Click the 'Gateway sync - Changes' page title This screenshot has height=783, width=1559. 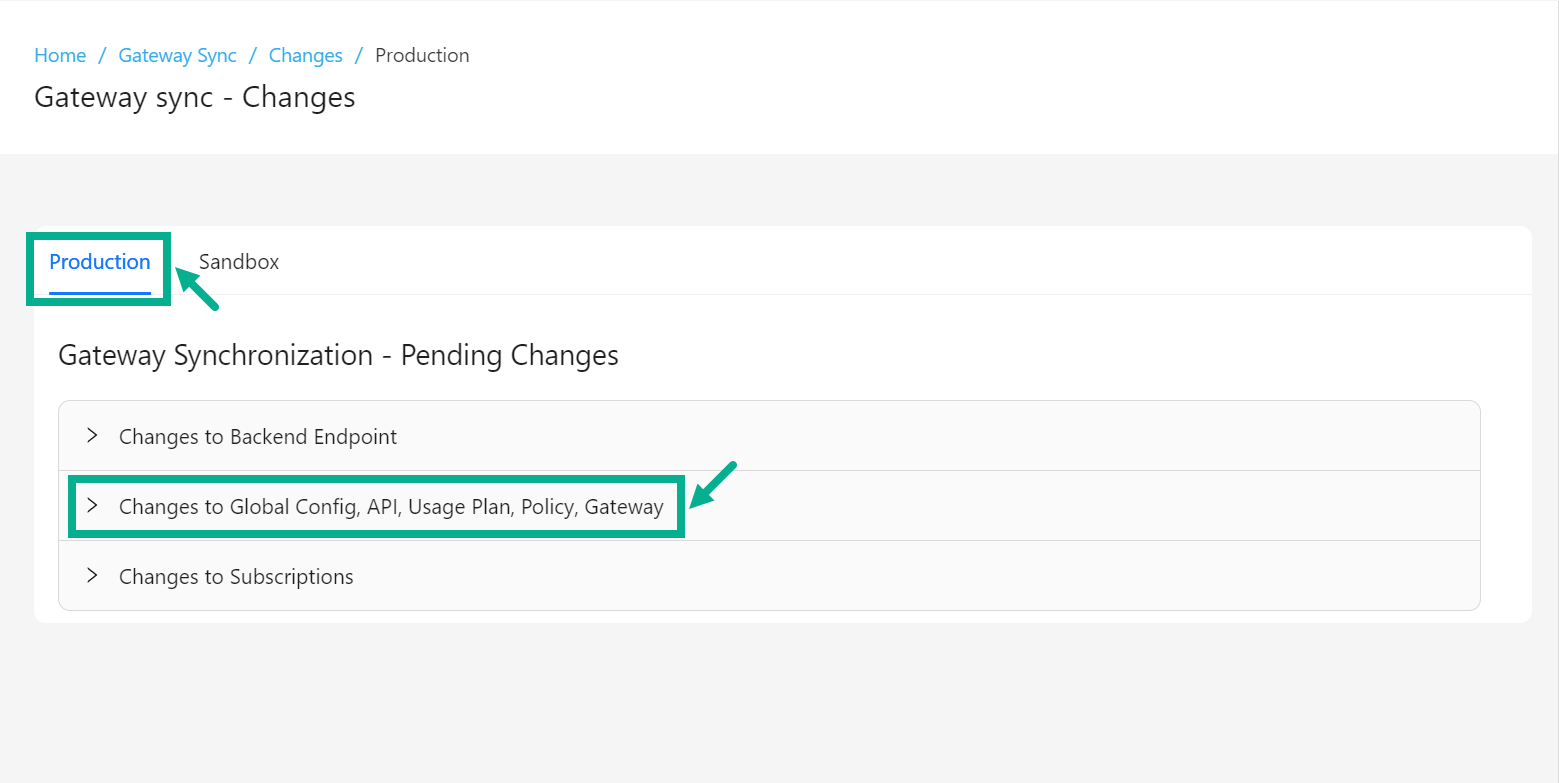(x=195, y=97)
